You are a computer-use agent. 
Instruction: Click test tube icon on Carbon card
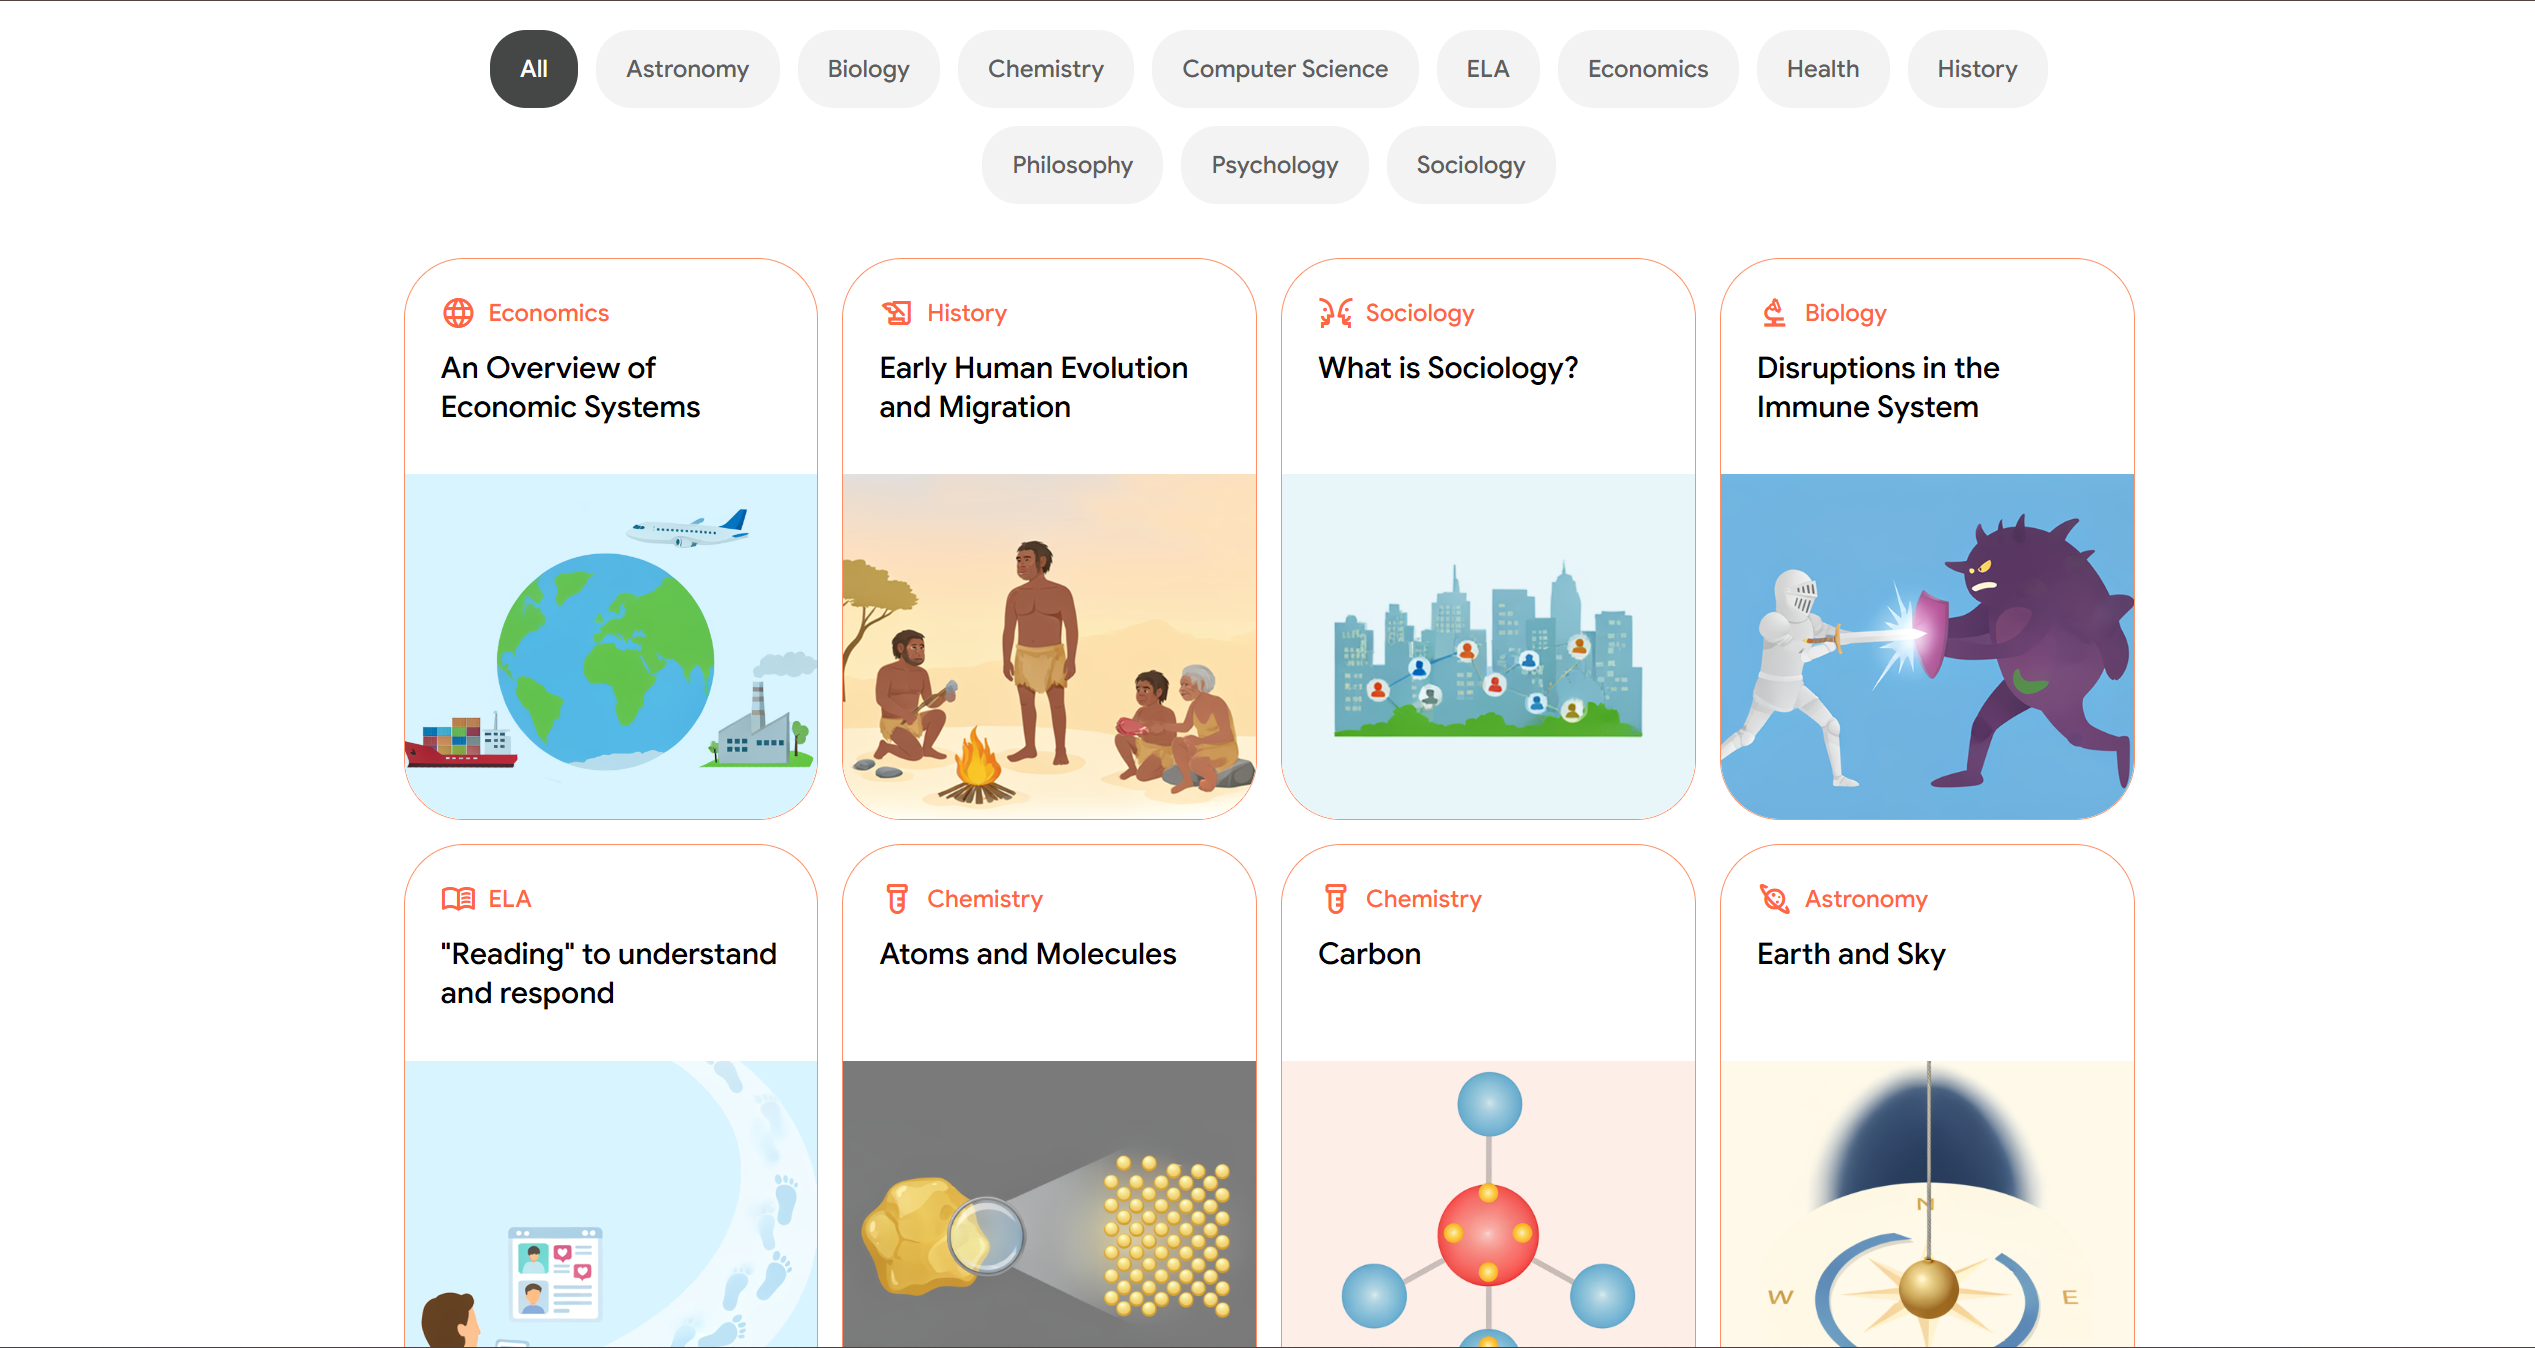1335,899
